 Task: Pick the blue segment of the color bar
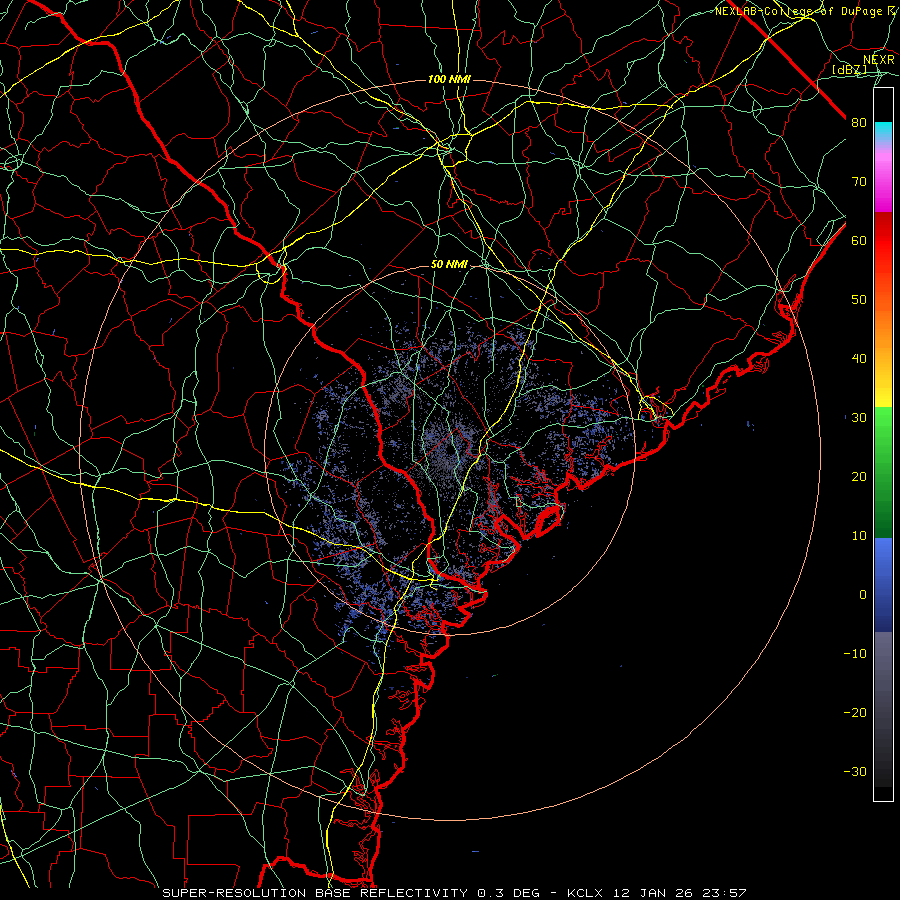tap(883, 585)
